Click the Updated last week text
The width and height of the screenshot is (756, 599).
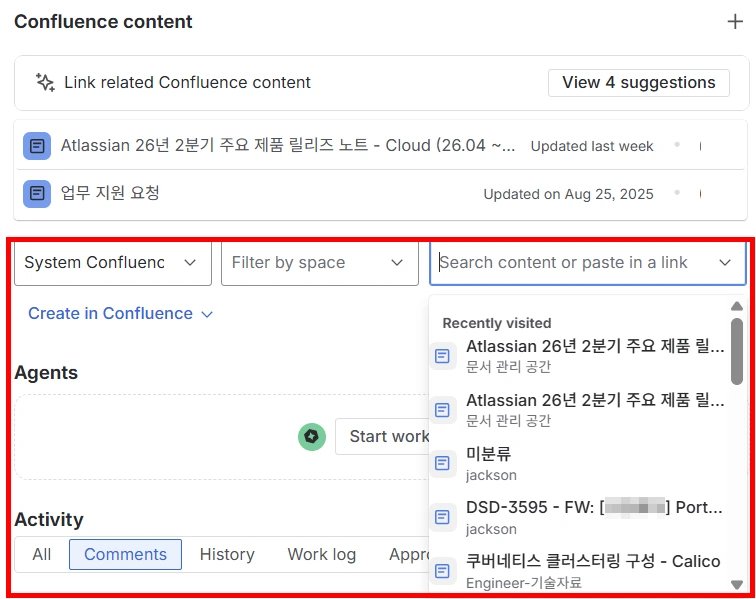[592, 146]
